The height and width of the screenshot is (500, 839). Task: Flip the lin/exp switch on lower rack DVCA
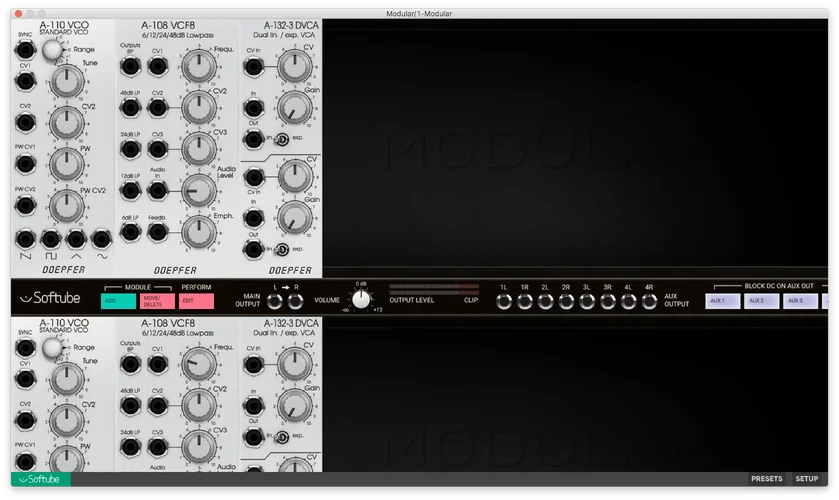[282, 437]
